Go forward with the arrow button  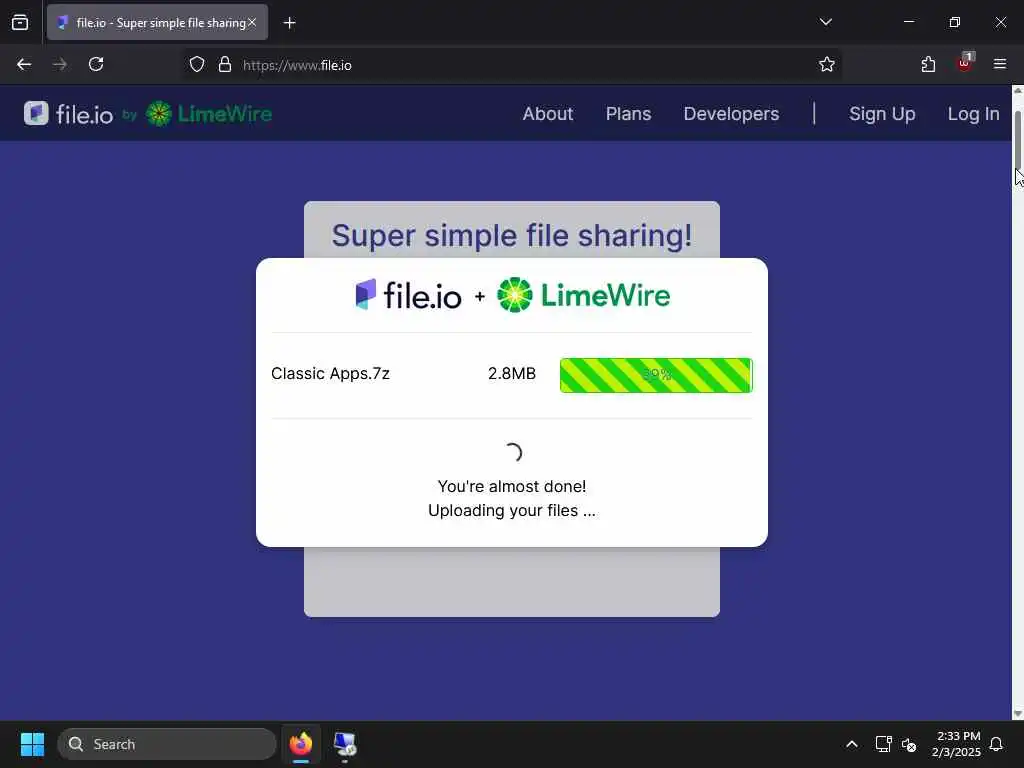60,65
